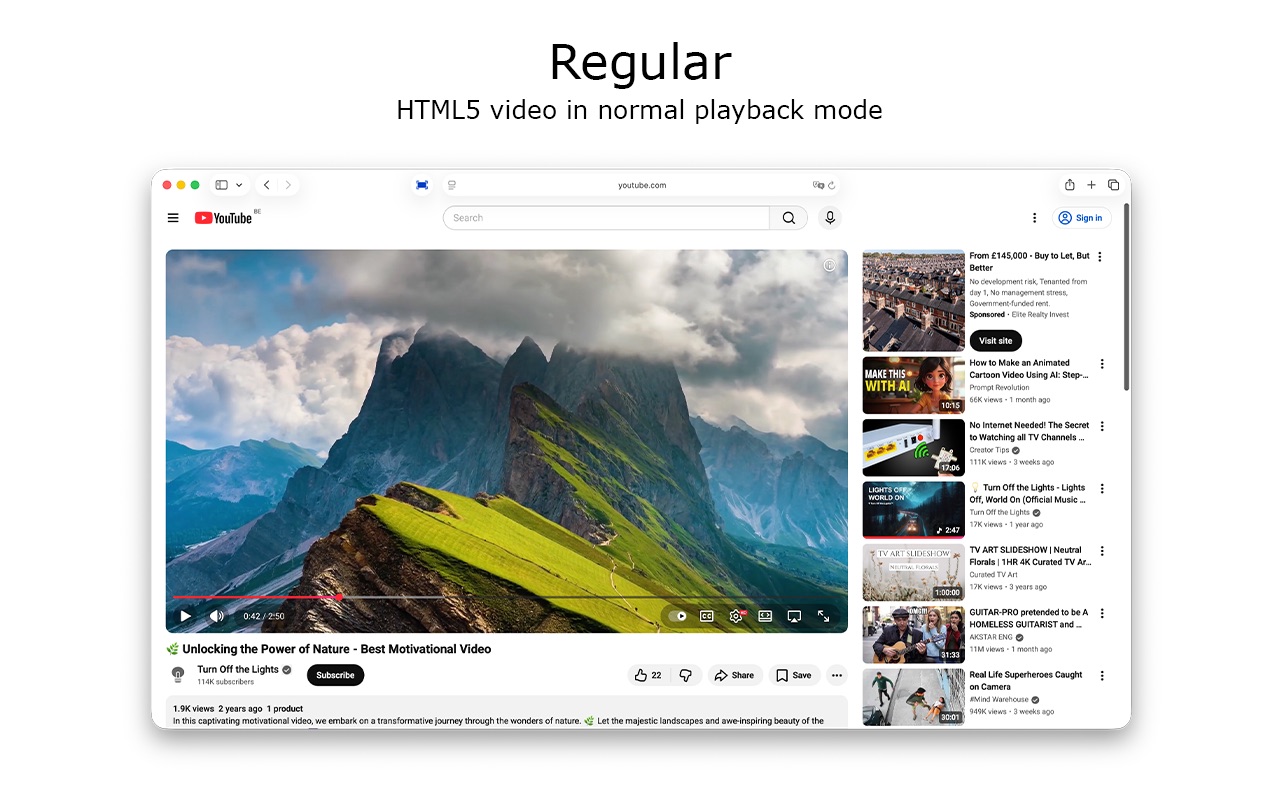Go to the YouTube home logo
1280x800 pixels.
tap(223, 218)
